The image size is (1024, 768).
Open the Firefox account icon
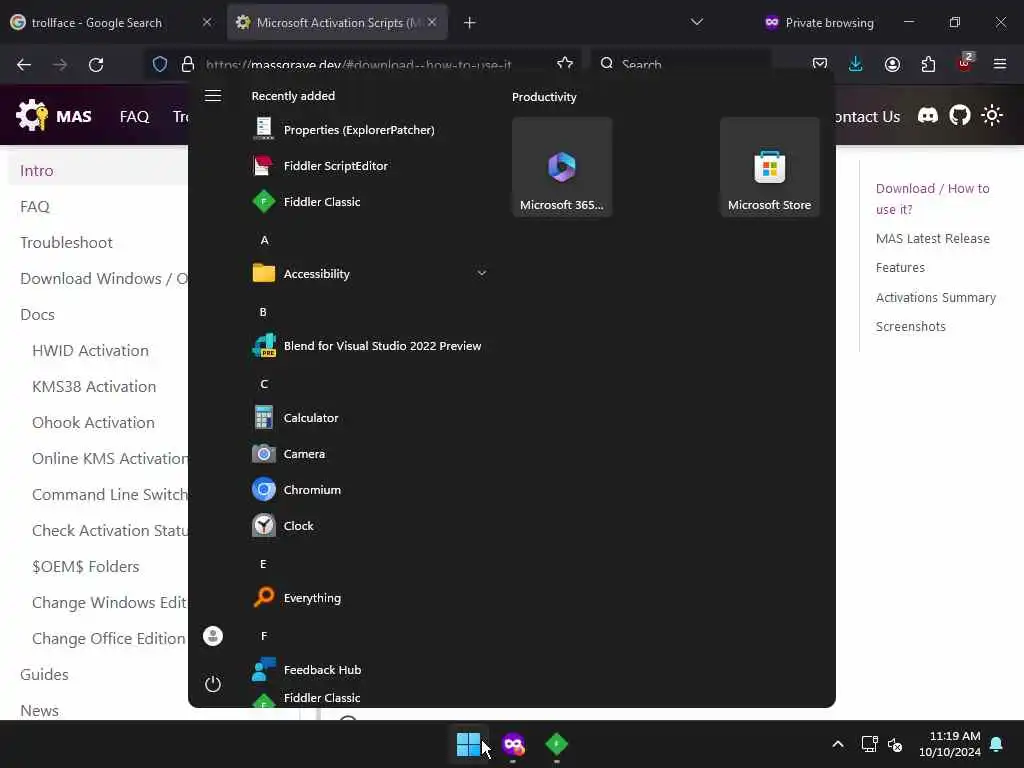click(892, 64)
